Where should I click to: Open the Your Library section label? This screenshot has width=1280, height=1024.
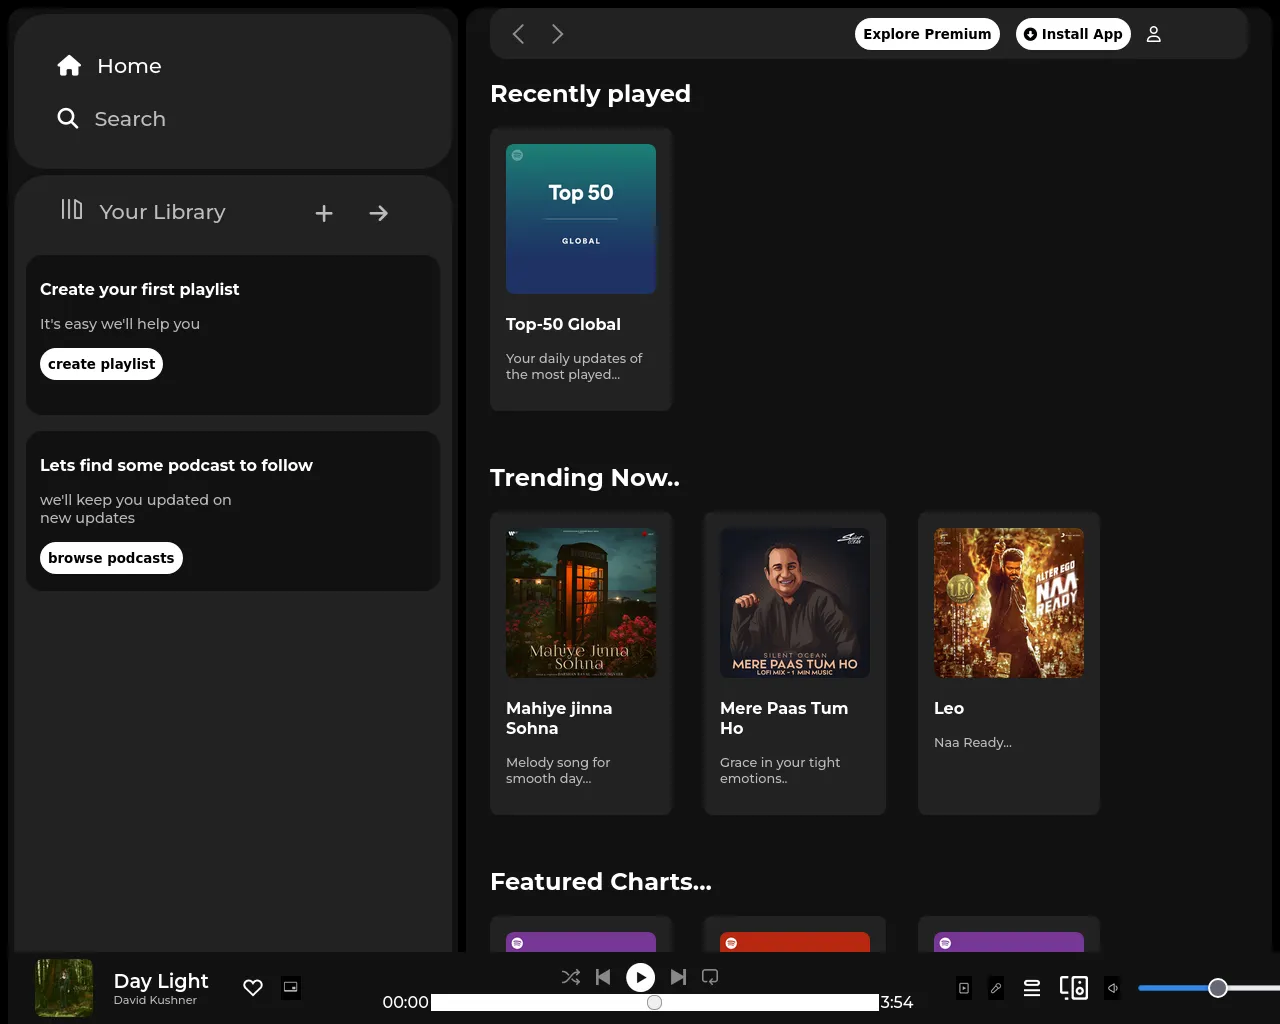[x=162, y=212]
